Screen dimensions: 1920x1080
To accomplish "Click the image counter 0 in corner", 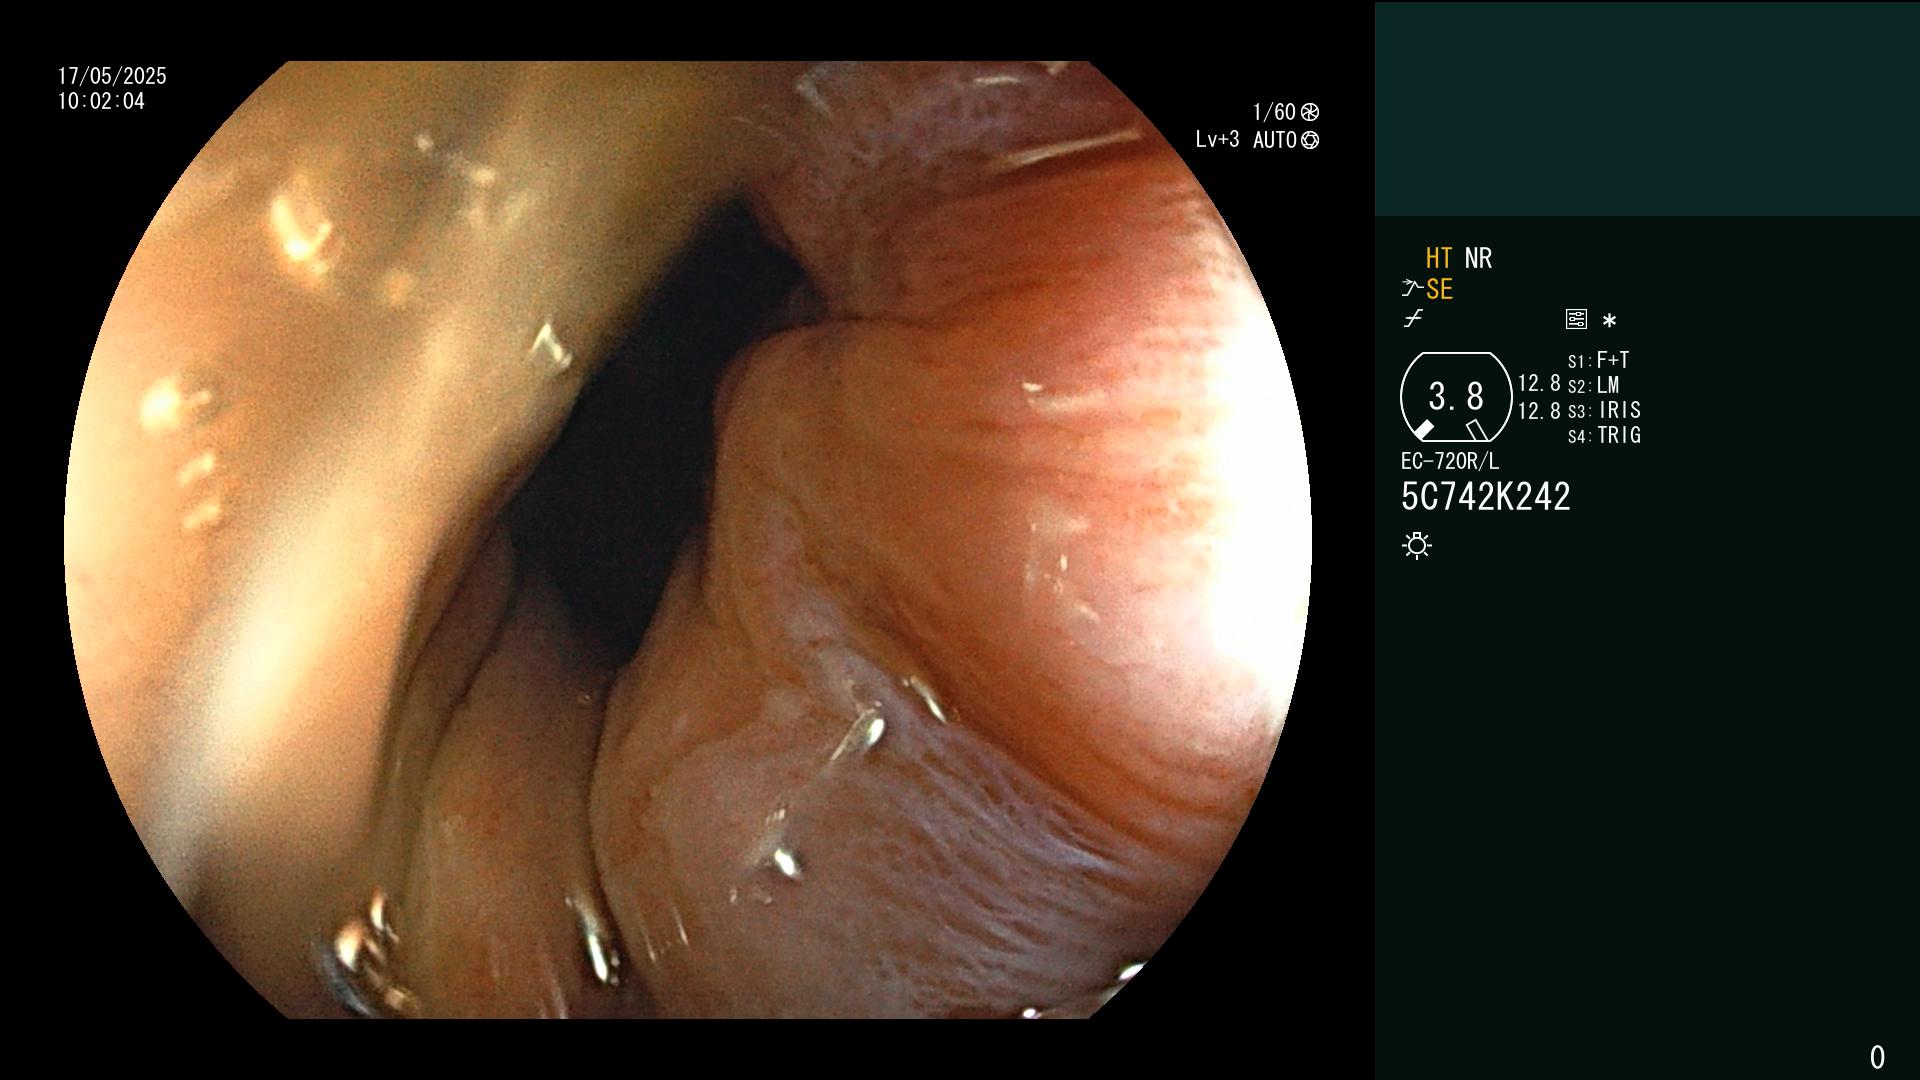I will [1877, 1057].
